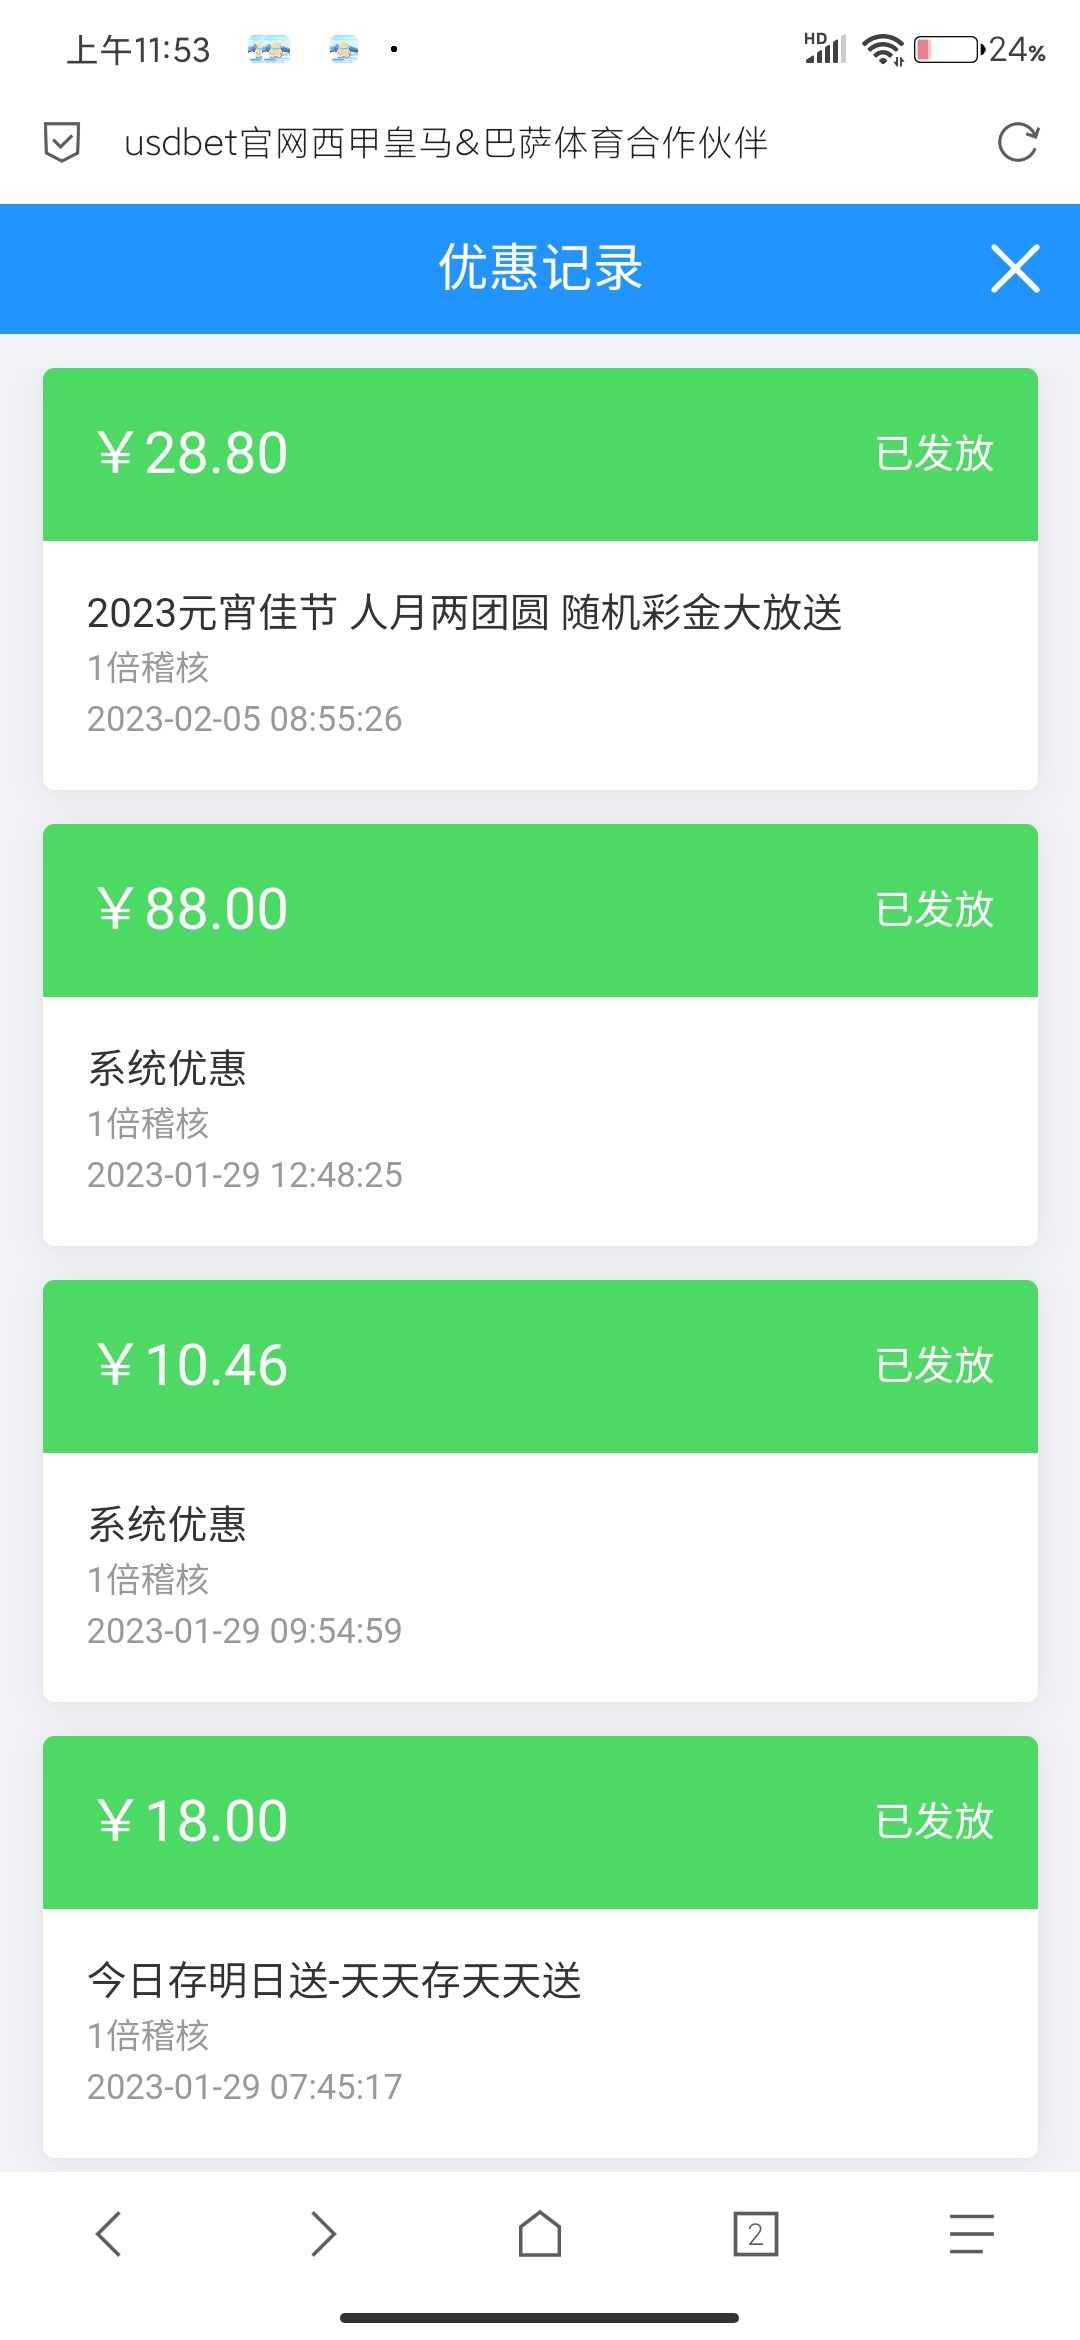Tap the 已发放 status on ¥28.80 card
The image size is (1080, 2340).
(x=934, y=454)
